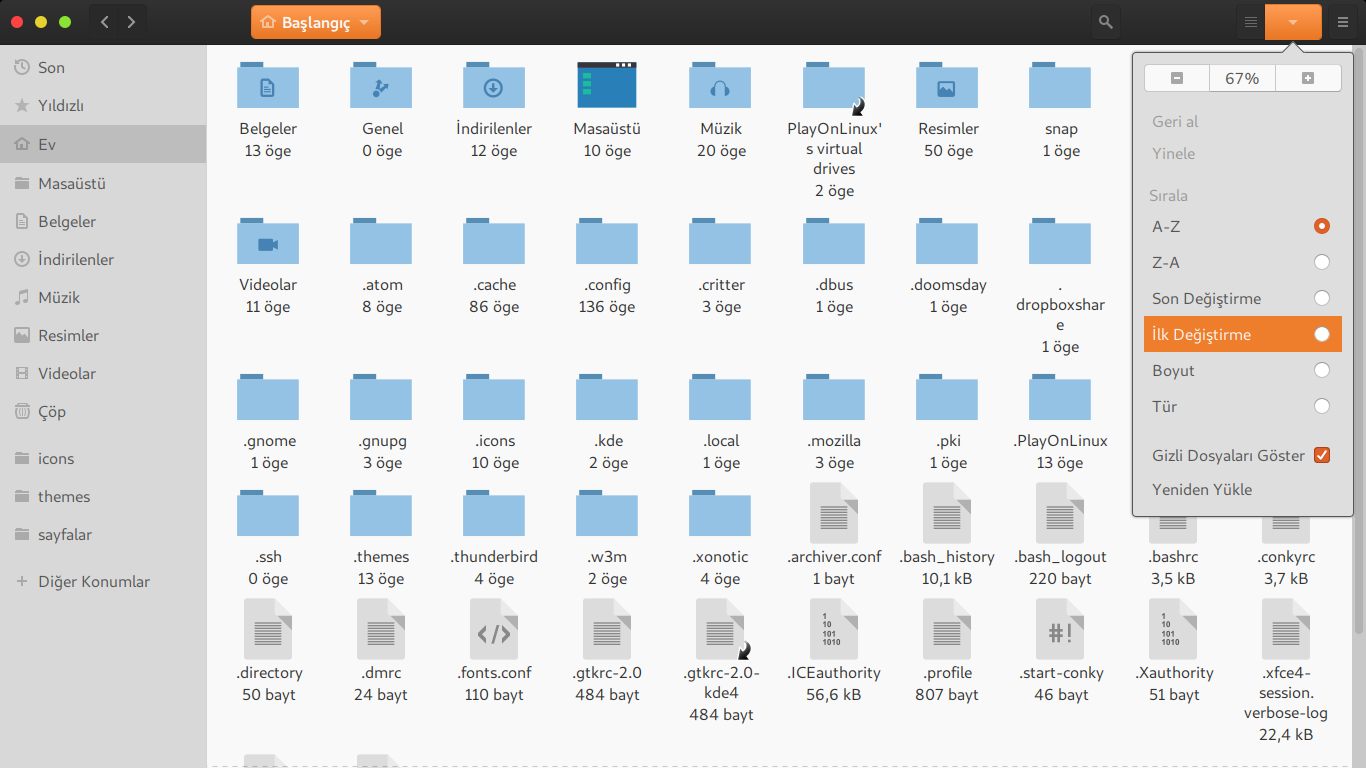The width and height of the screenshot is (1366, 768).
Task: Open PlayOnLinux's virtual drives link folder
Action: pos(834,90)
